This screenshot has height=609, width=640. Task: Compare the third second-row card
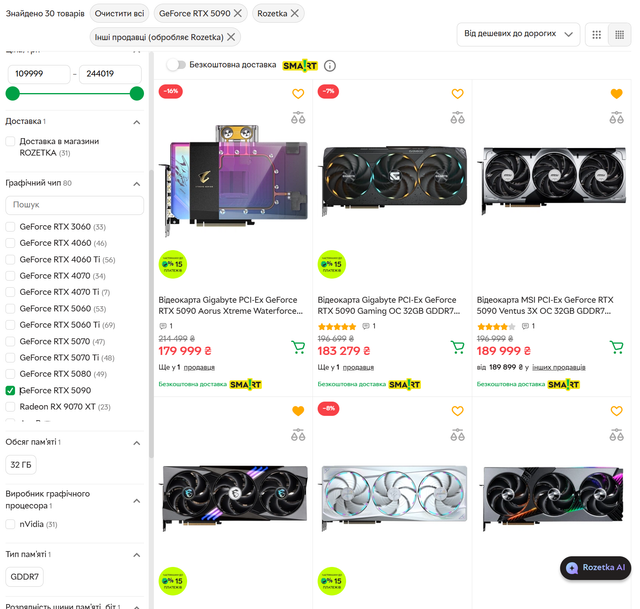click(x=616, y=435)
